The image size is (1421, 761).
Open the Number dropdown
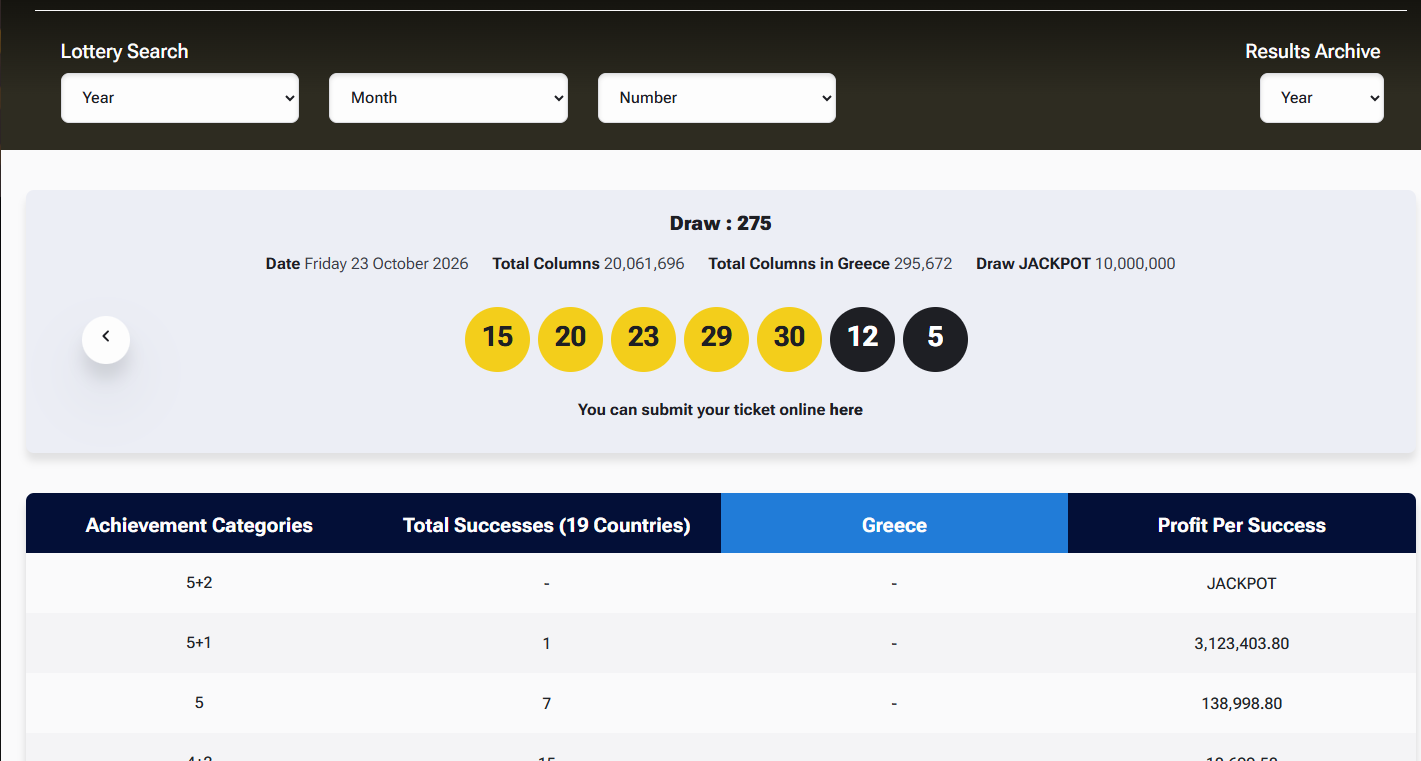tap(717, 98)
